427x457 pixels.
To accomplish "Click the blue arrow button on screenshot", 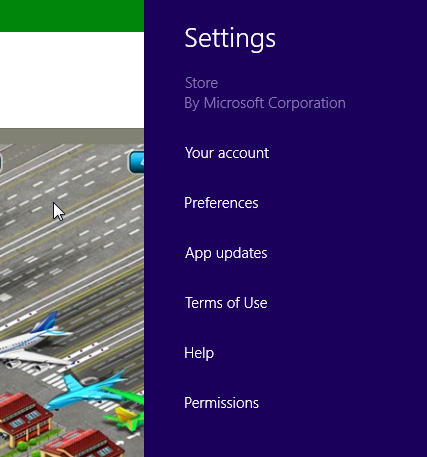I will [137, 162].
